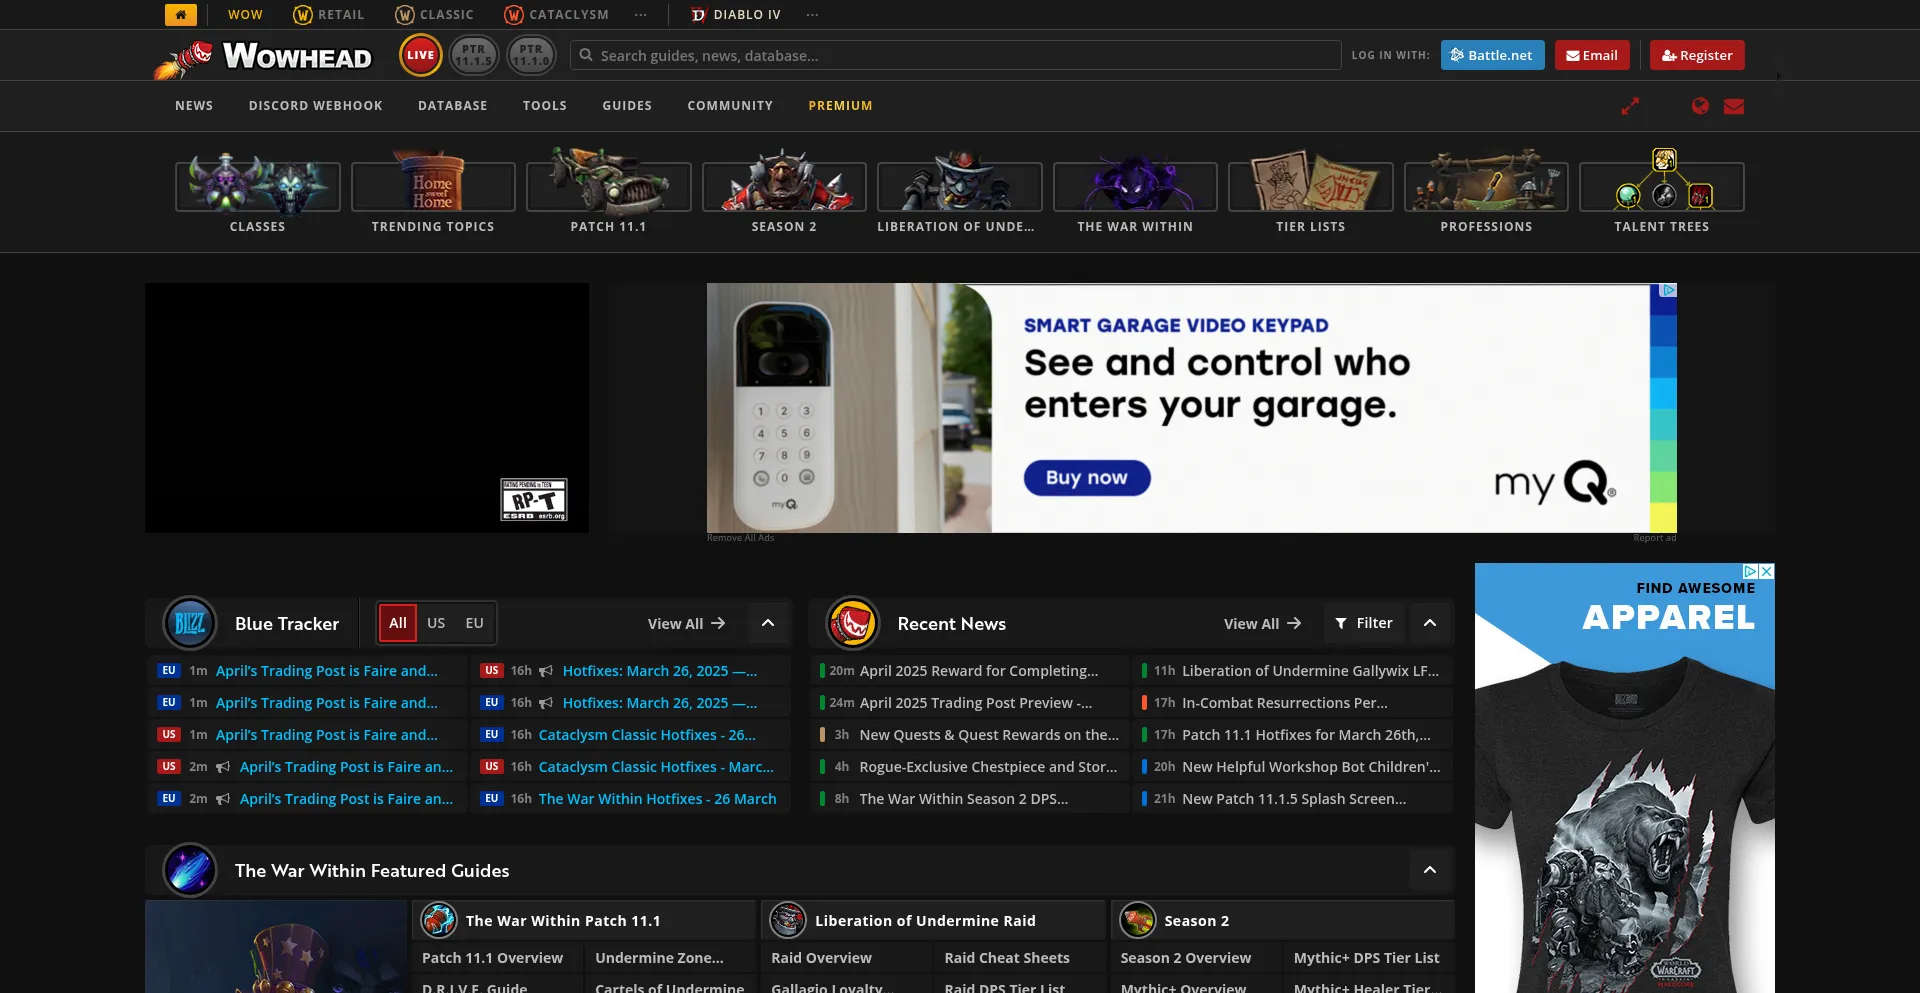
Task: Select the EU filter in Blue Tracker
Action: pyautogui.click(x=474, y=622)
